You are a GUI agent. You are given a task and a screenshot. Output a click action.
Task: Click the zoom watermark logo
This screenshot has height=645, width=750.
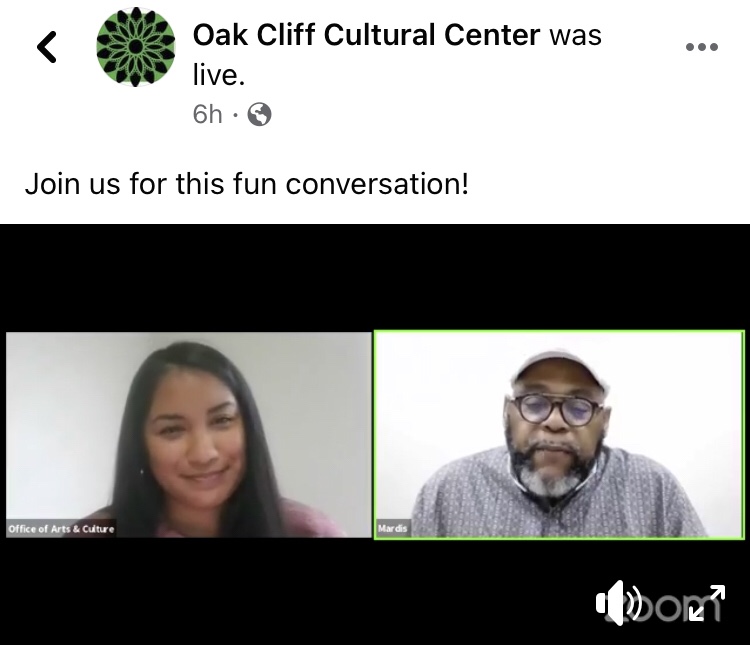pyautogui.click(x=662, y=606)
